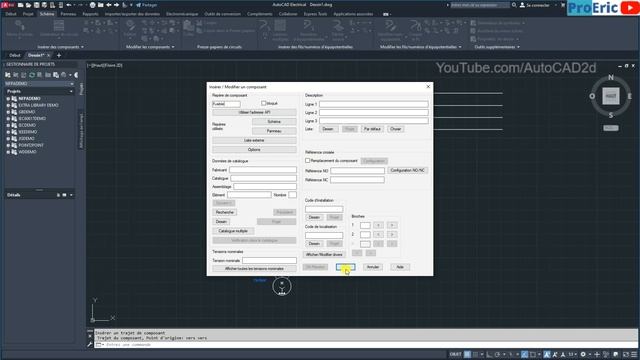The width and height of the screenshot is (640, 360).
Task: Click the Modifier component large ribbon icon
Action: (130, 29)
